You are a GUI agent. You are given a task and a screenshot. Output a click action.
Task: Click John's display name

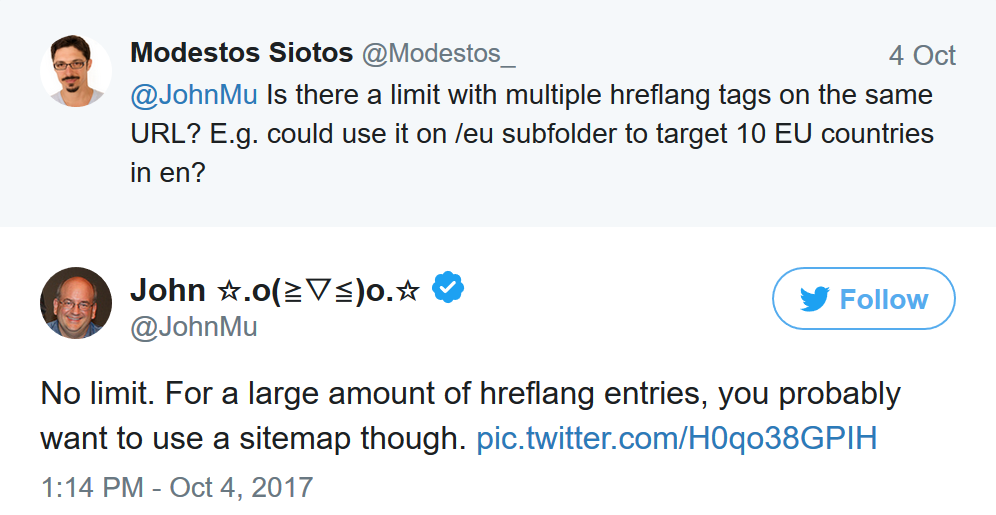(168, 290)
